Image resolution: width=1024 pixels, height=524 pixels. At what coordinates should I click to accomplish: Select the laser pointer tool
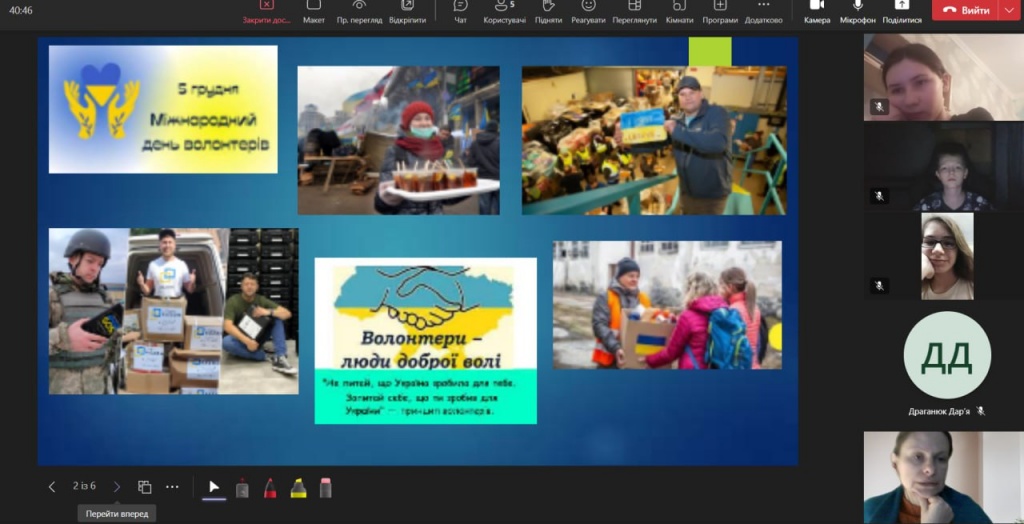click(214, 487)
